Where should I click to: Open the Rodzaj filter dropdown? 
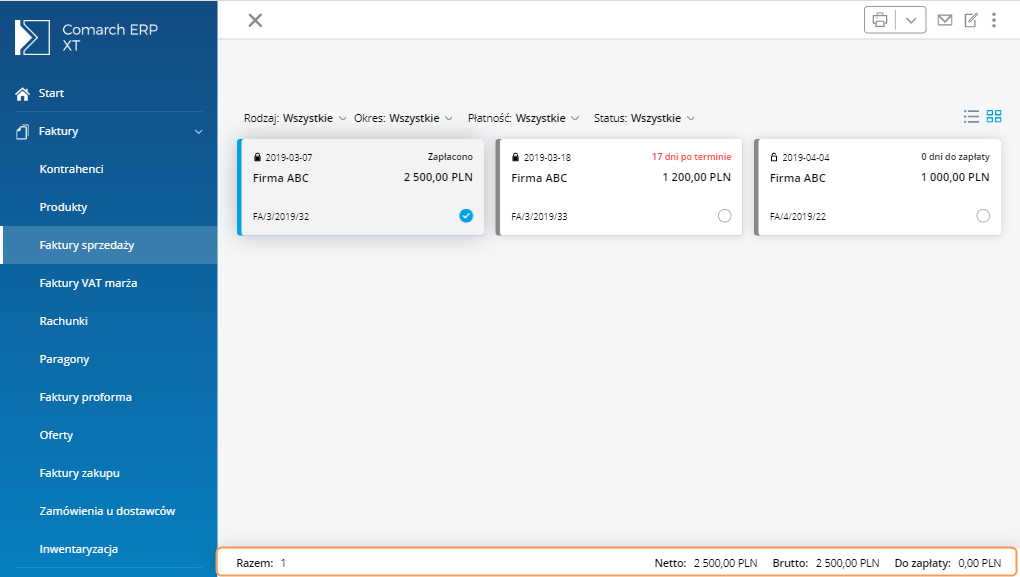point(295,118)
